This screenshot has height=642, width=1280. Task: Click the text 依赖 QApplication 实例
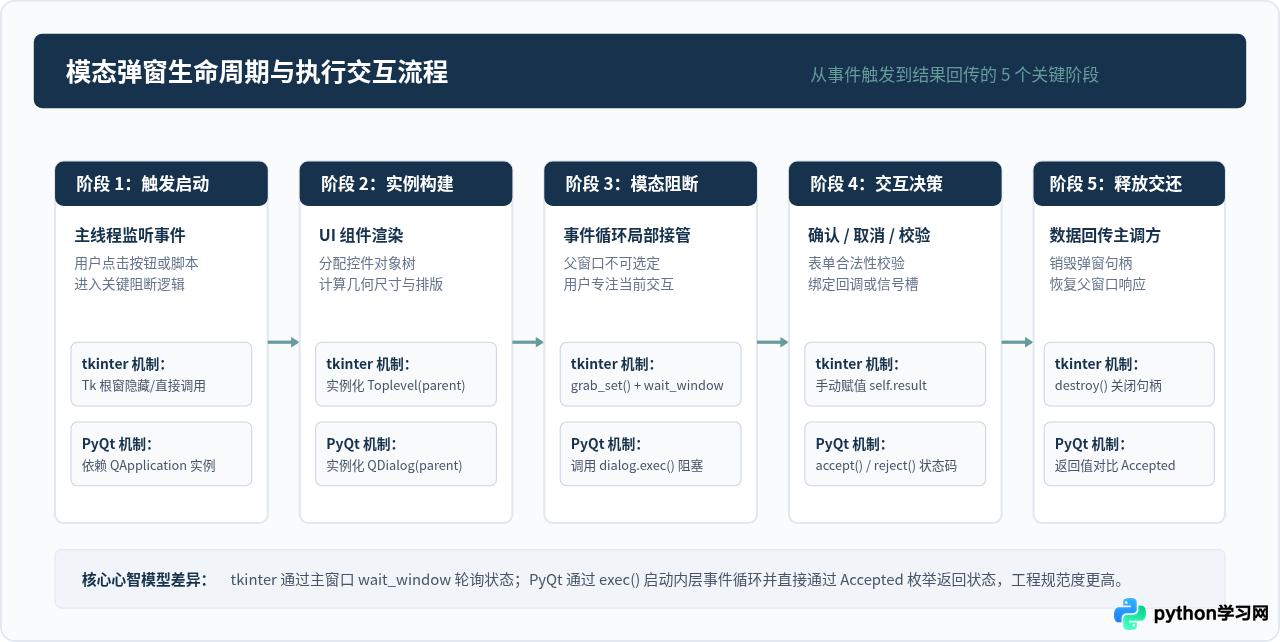149,466
